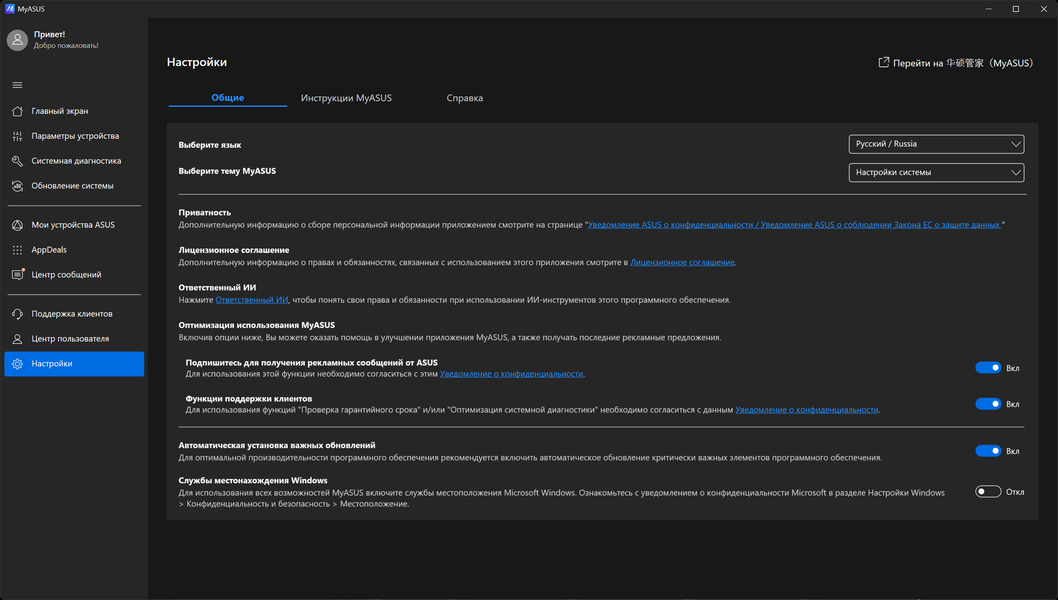Go to Параметры устройства

74,136
